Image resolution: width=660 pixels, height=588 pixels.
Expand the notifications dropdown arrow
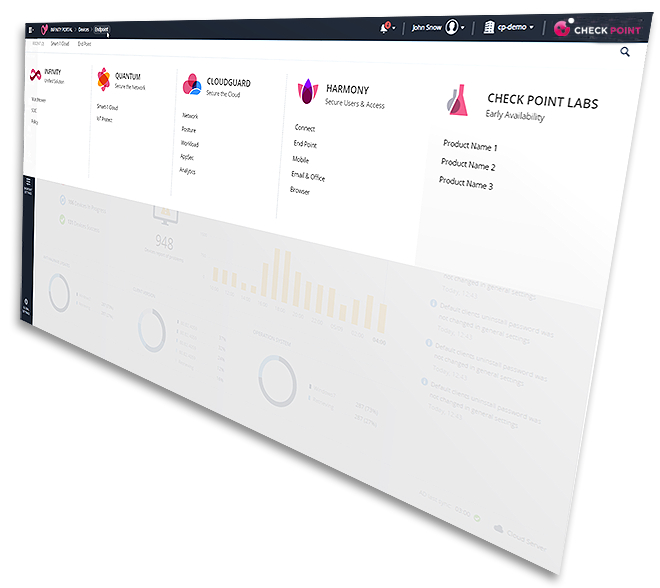click(394, 28)
